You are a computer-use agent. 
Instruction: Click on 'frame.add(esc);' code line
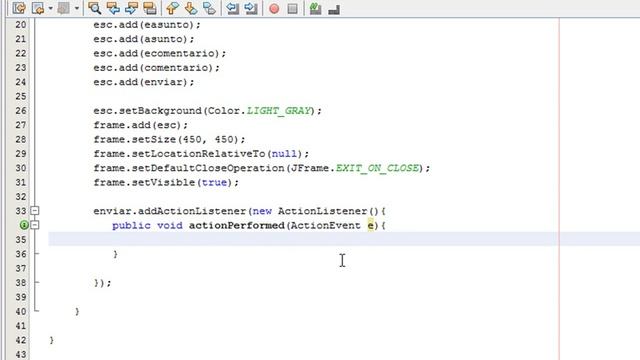click(140, 125)
